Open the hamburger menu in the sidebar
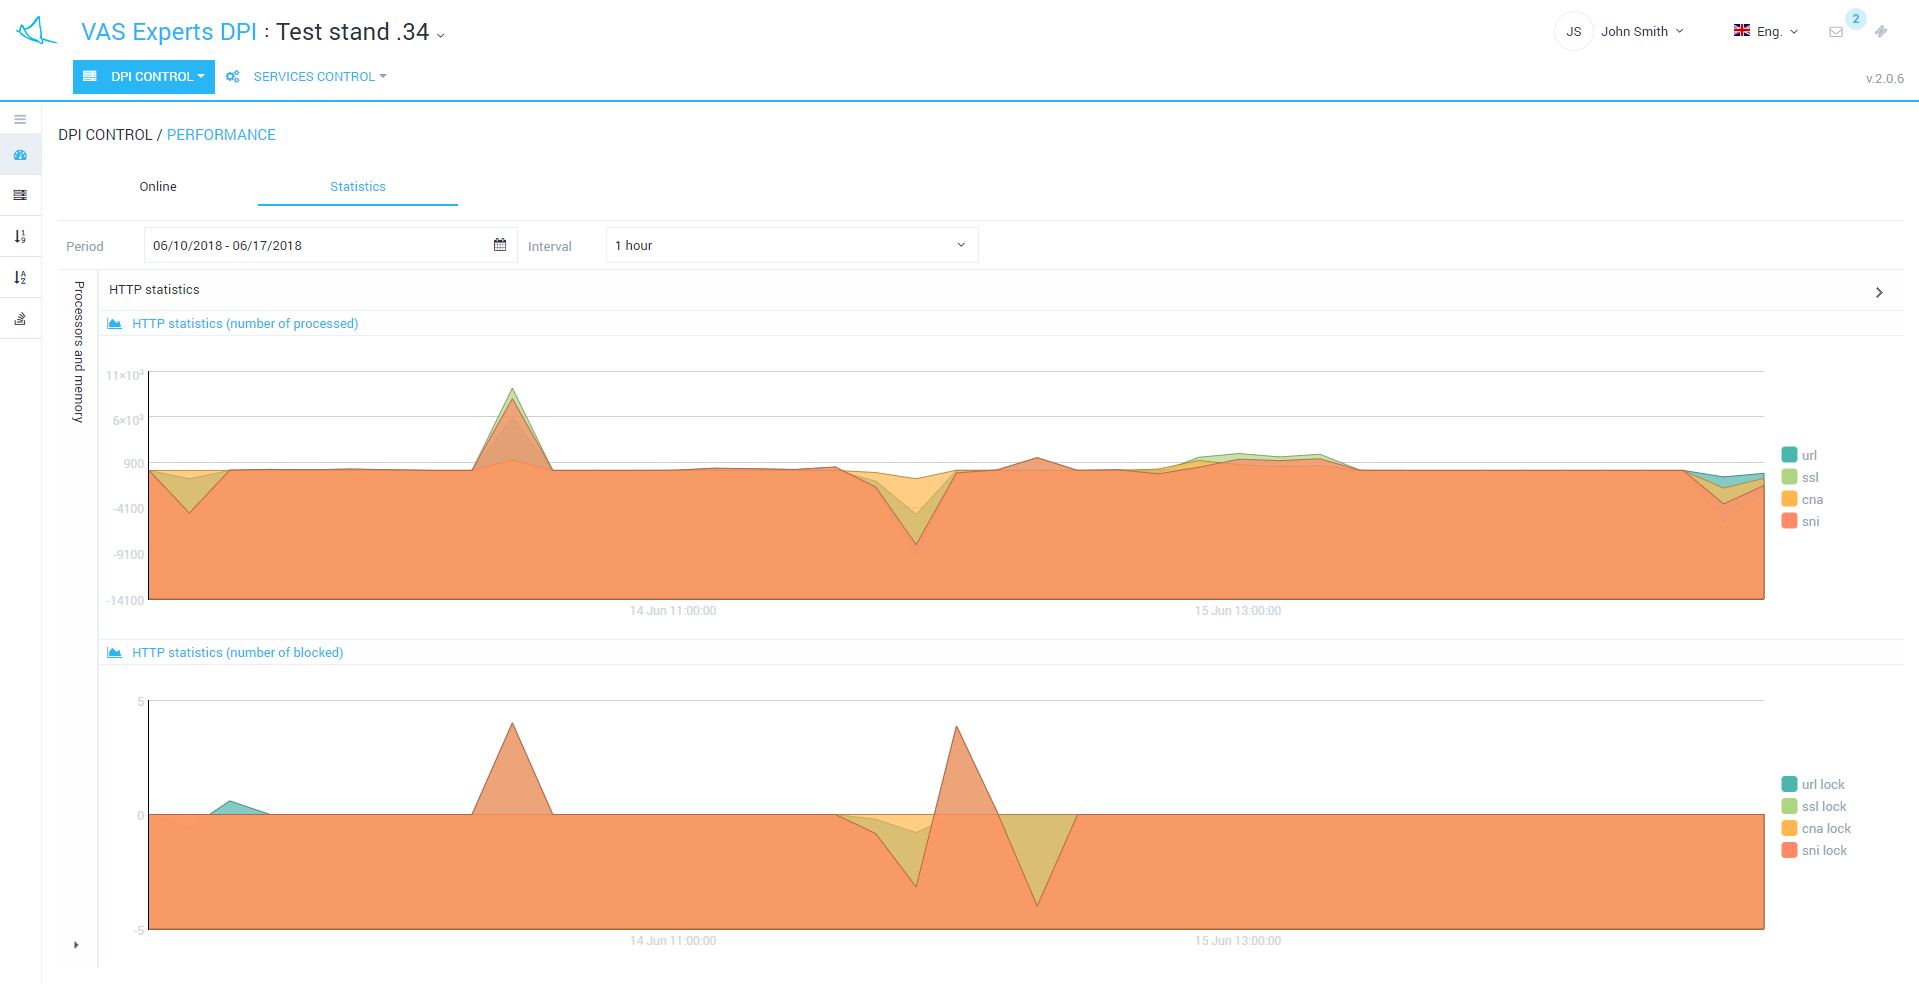Screen dimensions: 1919x984 [x=20, y=119]
